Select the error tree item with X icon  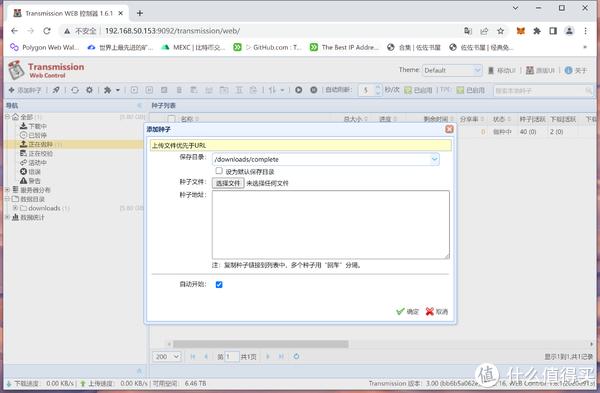pyautogui.click(x=30, y=172)
